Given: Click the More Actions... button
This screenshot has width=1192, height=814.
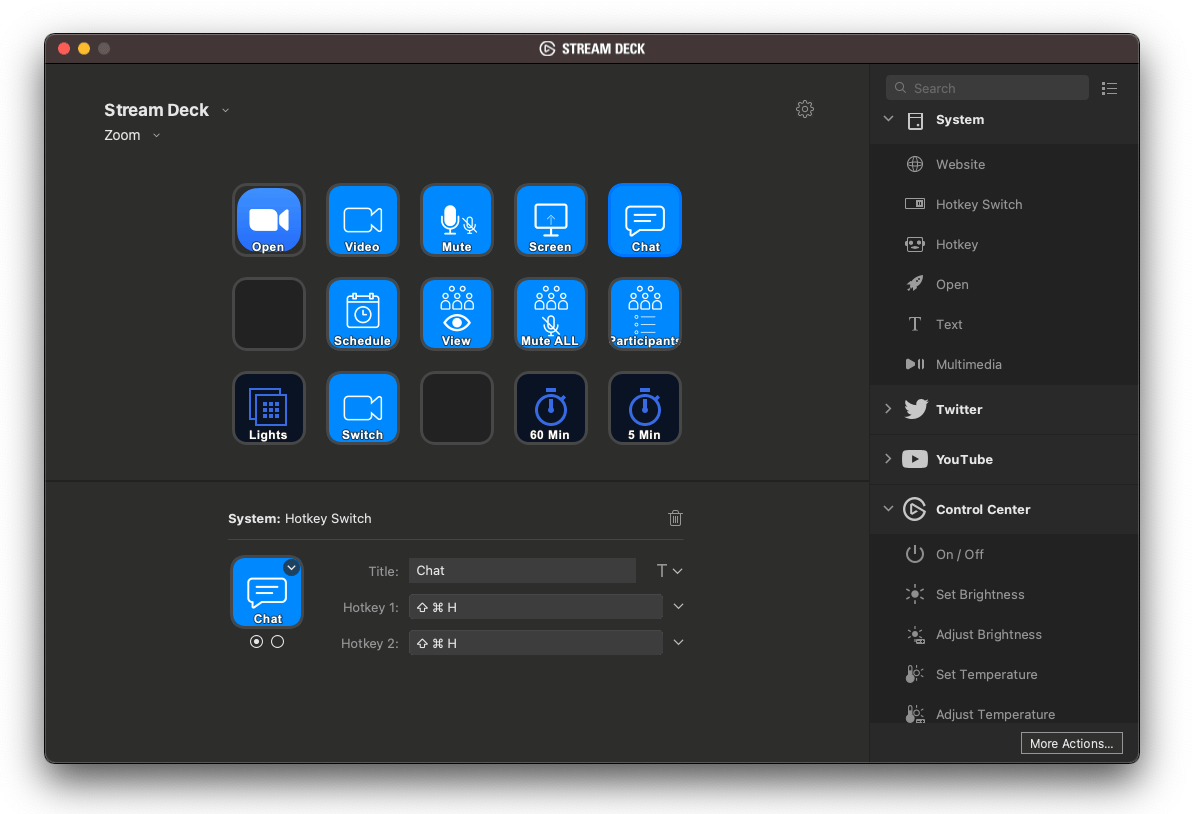Looking at the screenshot, I should click(x=1071, y=743).
